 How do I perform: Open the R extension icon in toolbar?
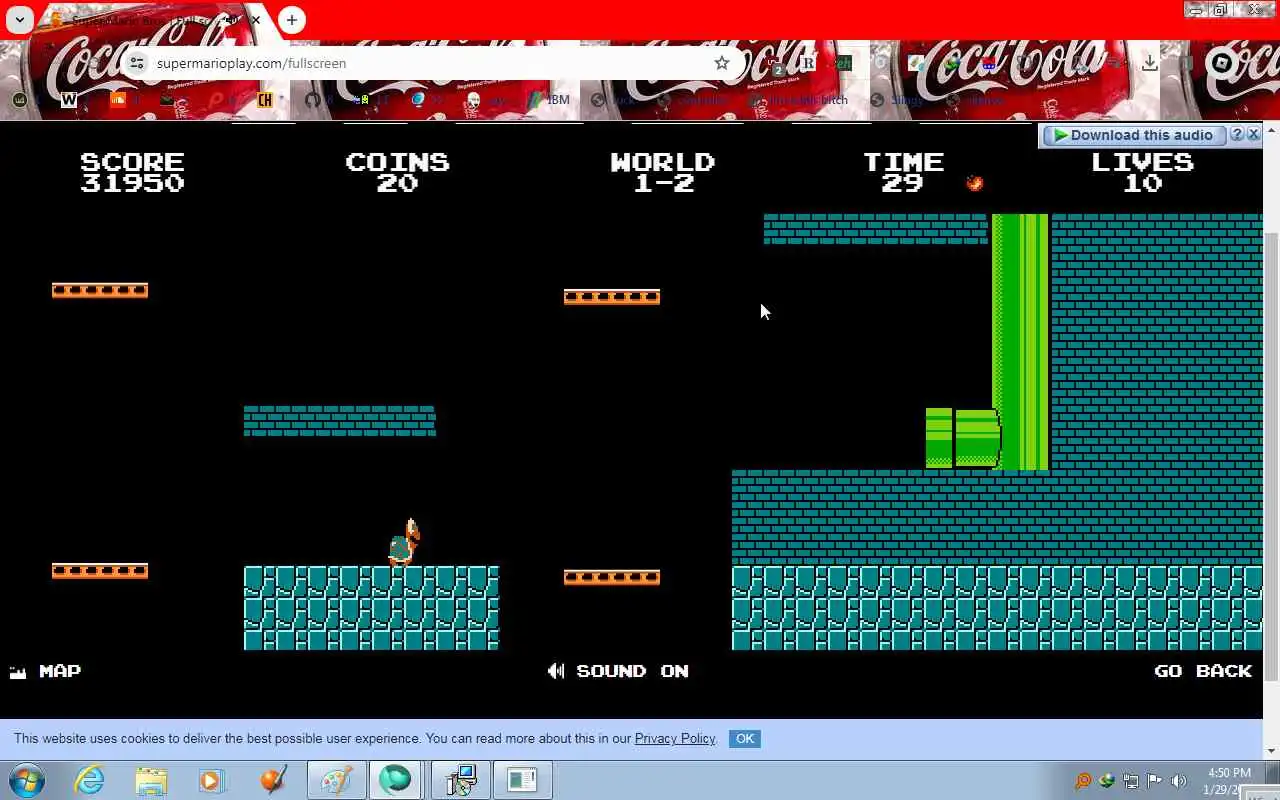(808, 63)
